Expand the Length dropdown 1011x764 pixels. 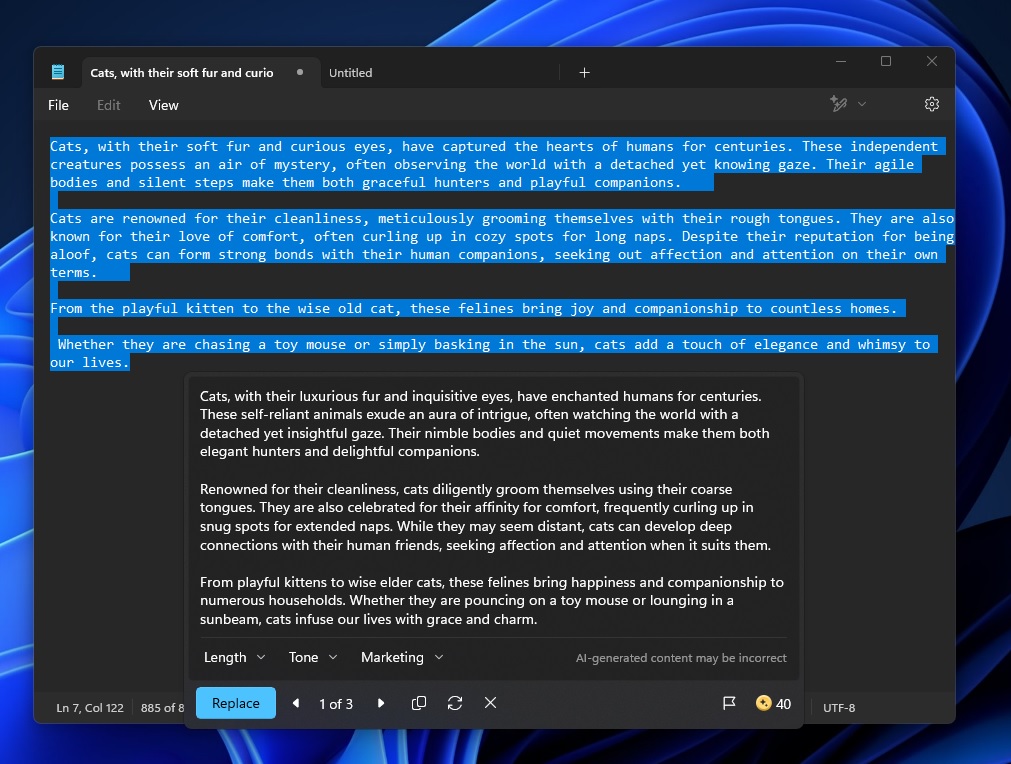[x=234, y=657]
